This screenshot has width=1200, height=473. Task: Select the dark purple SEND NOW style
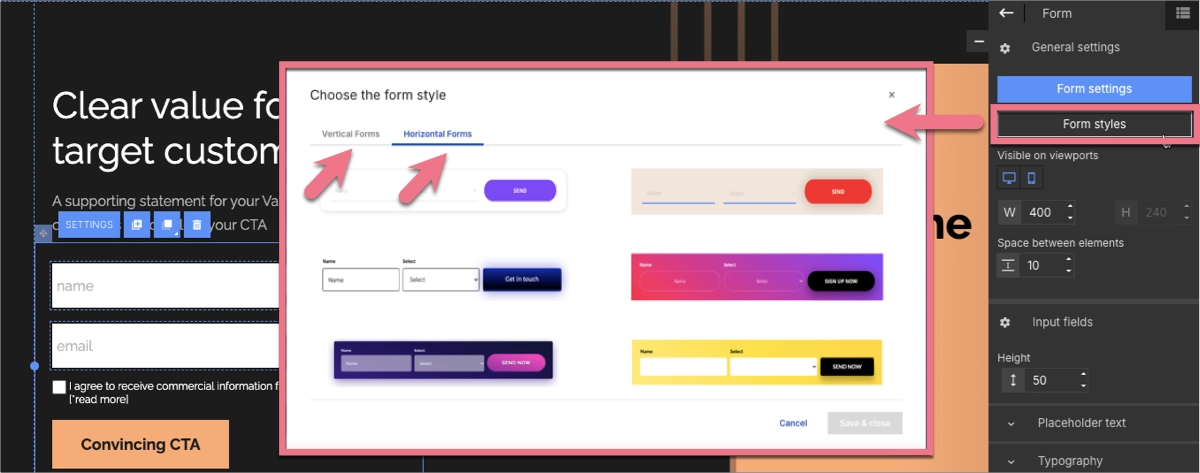tap(443, 360)
